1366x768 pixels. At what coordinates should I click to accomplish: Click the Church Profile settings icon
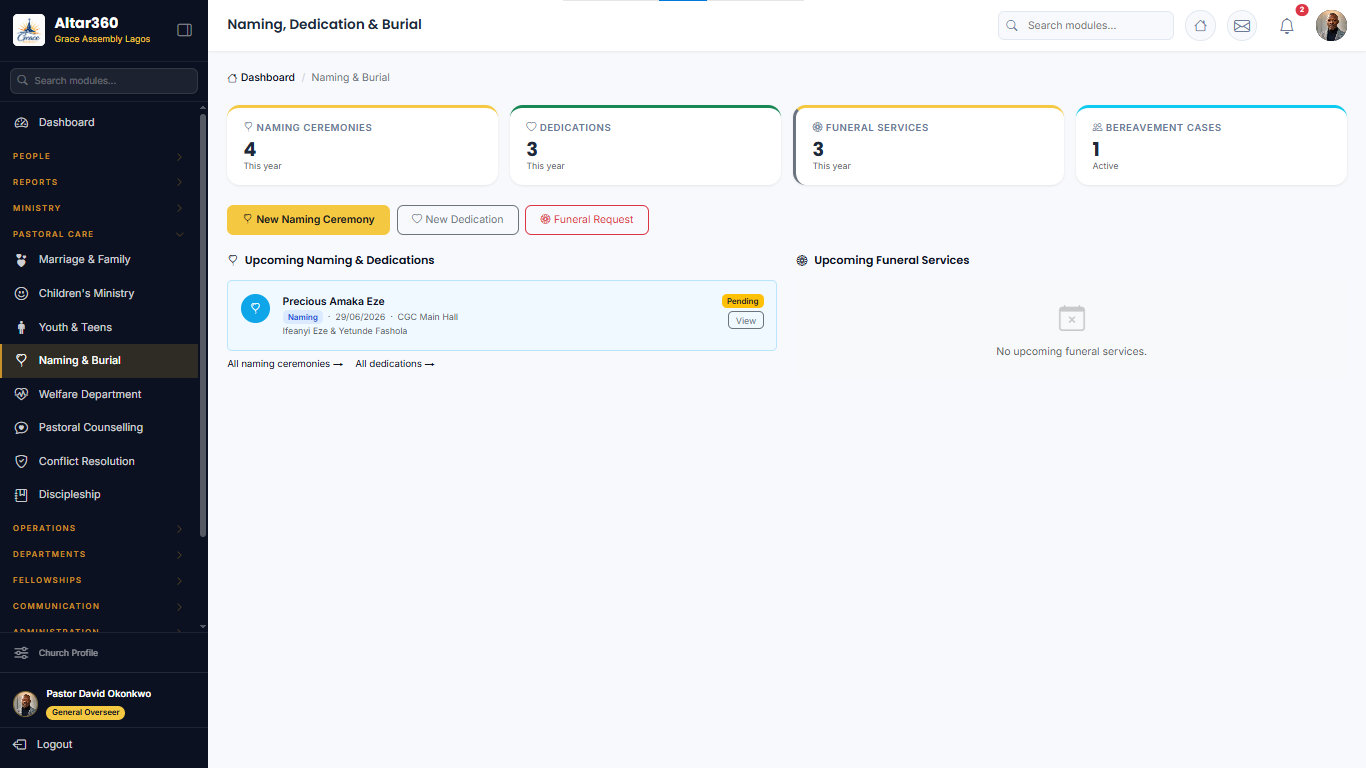pyautogui.click(x=21, y=653)
